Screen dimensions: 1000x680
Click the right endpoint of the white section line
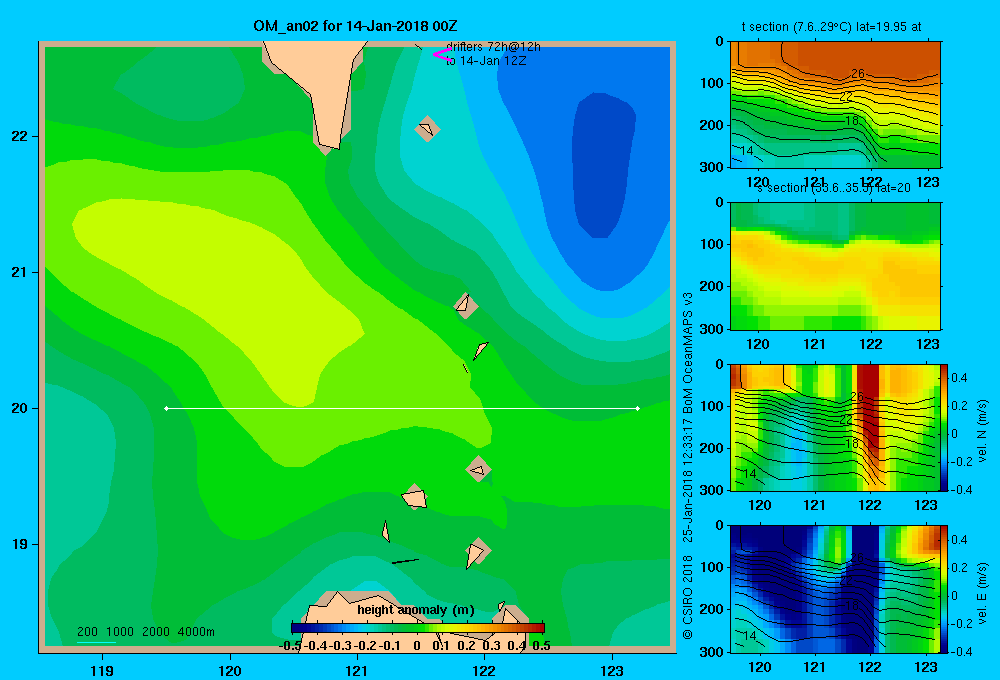[638, 408]
